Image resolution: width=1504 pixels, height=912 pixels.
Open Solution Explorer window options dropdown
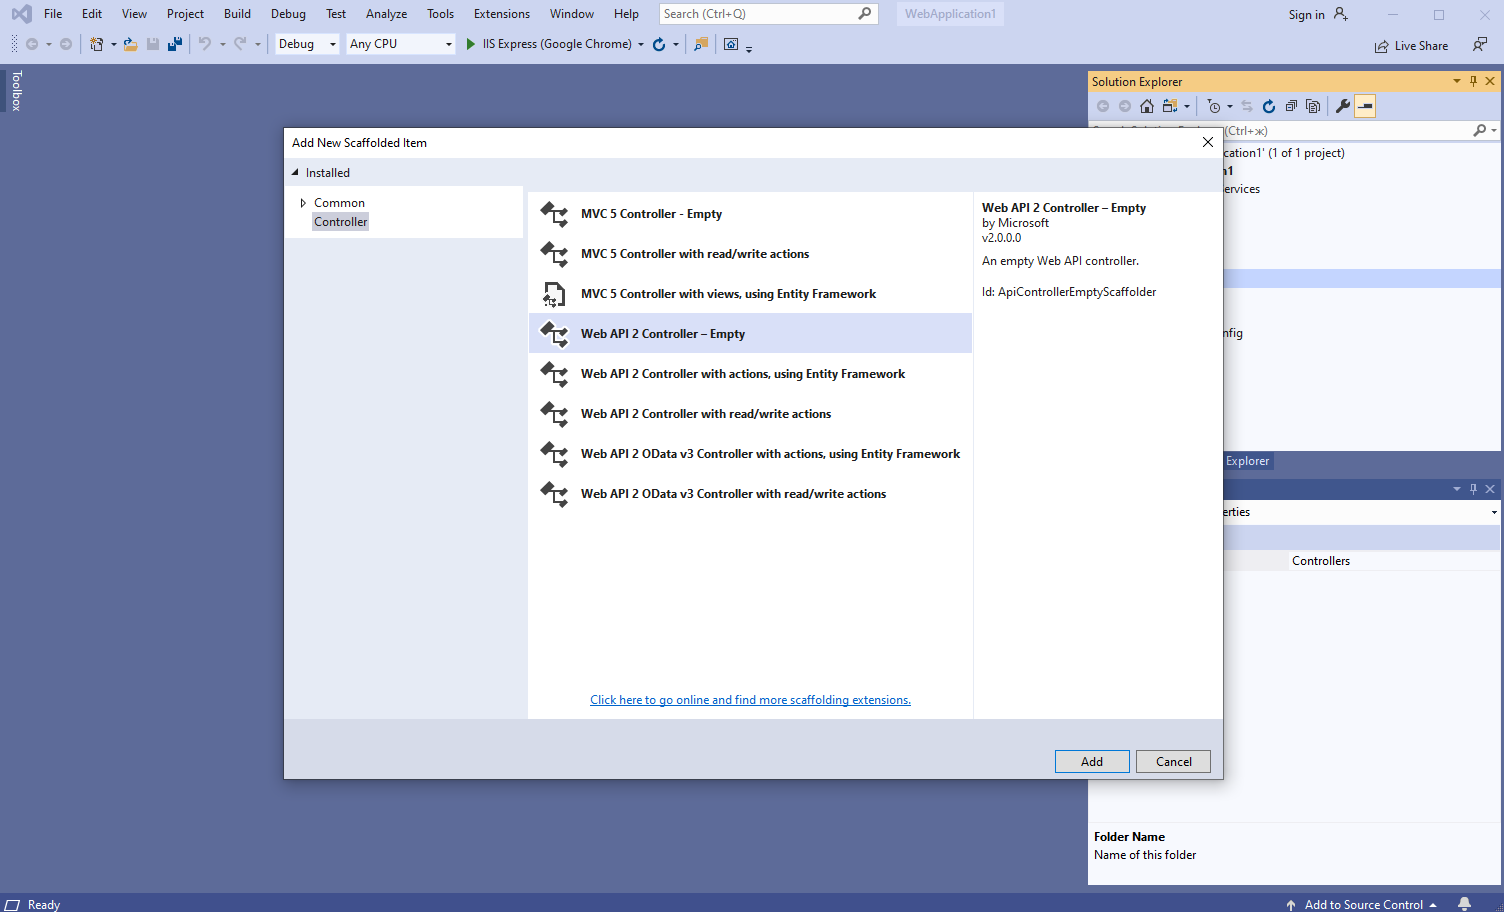[x=1456, y=82]
